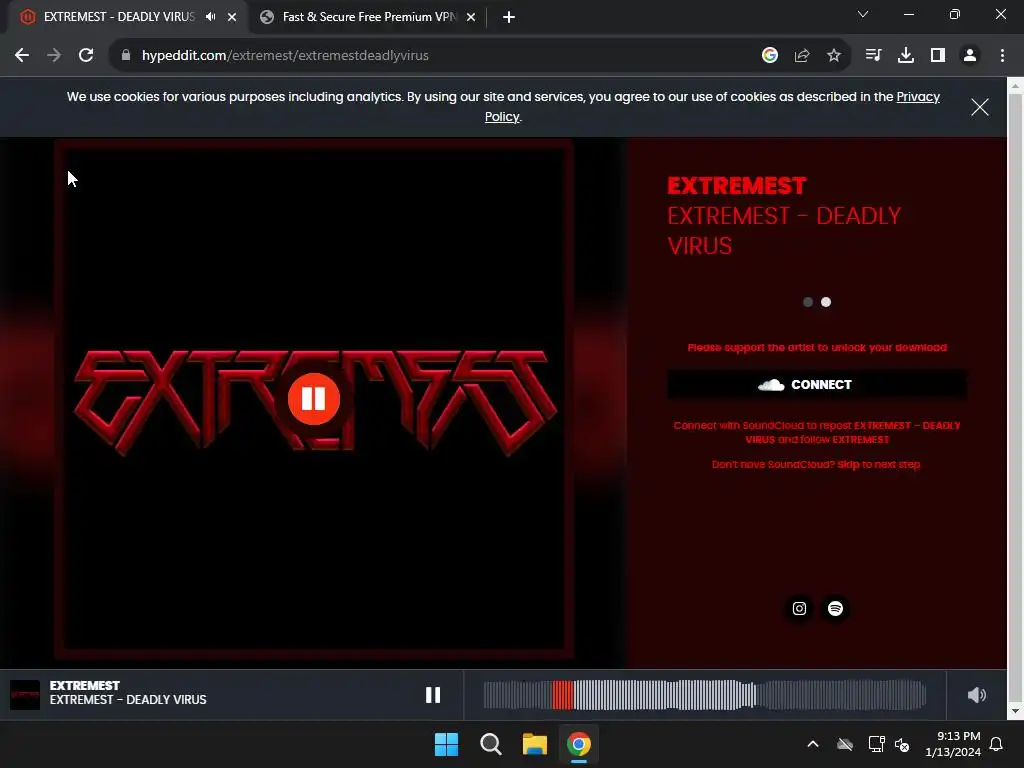Dismiss the cookie notice with the X
The image size is (1024, 768).
point(980,107)
